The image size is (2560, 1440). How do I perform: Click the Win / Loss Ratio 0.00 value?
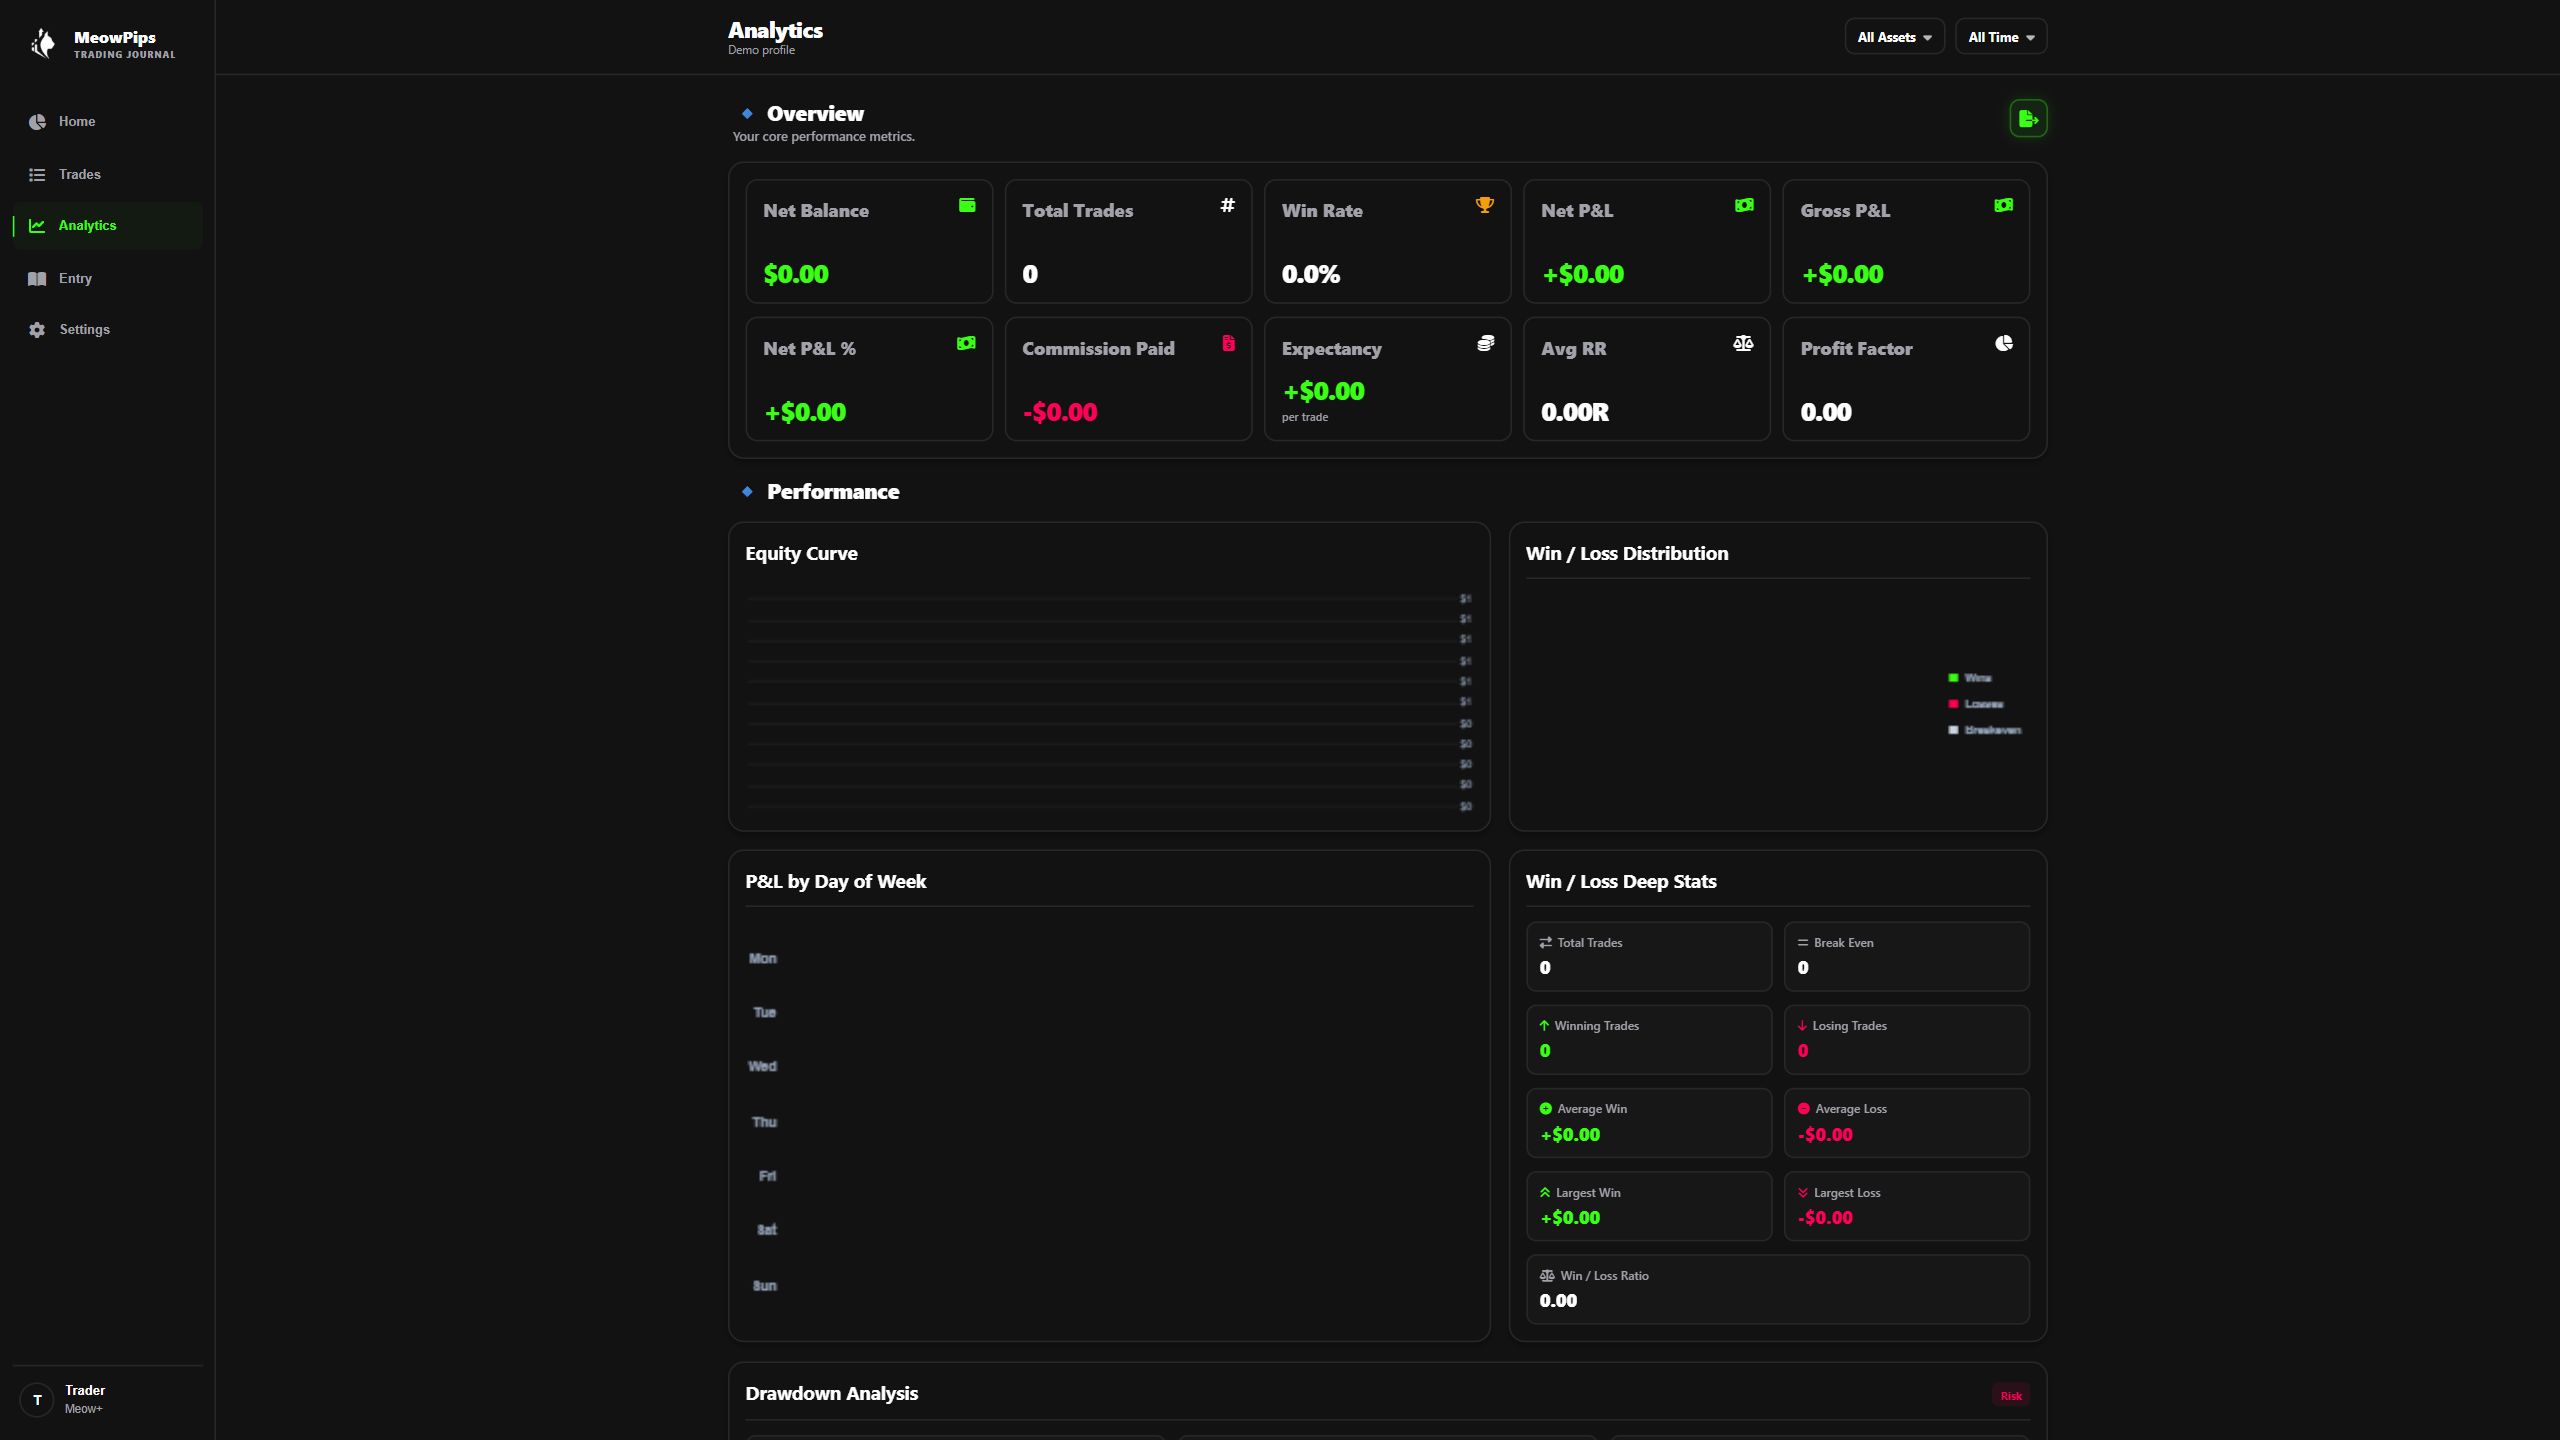(1558, 1301)
